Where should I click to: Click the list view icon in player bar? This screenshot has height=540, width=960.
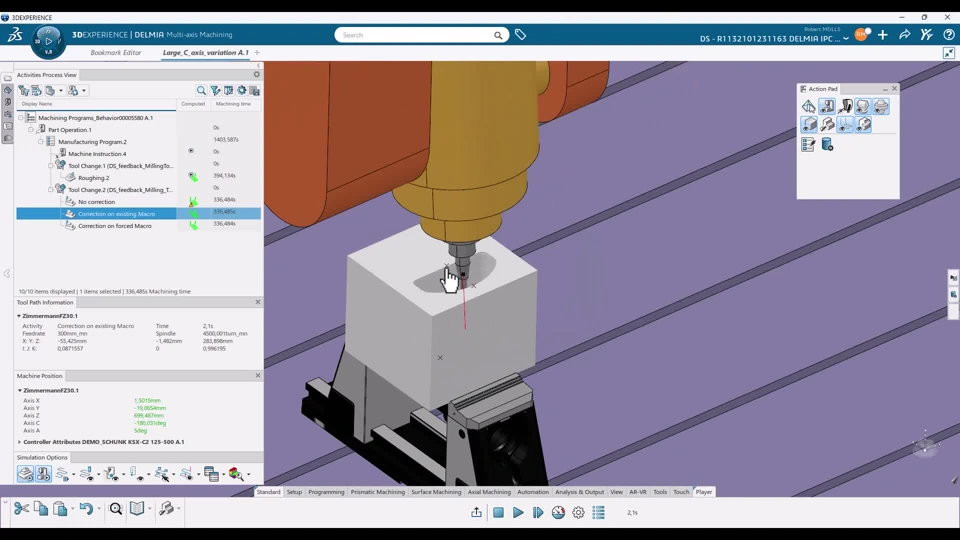[x=598, y=512]
